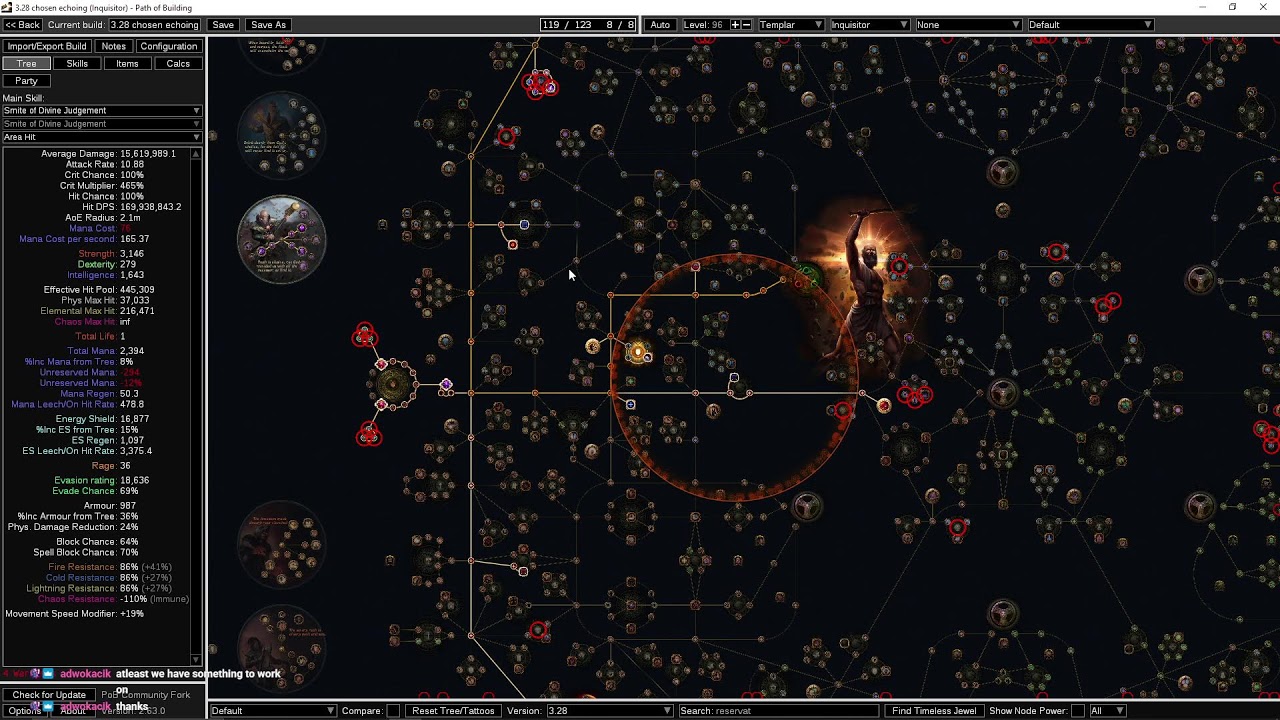Open the Party tab

(x=26, y=80)
